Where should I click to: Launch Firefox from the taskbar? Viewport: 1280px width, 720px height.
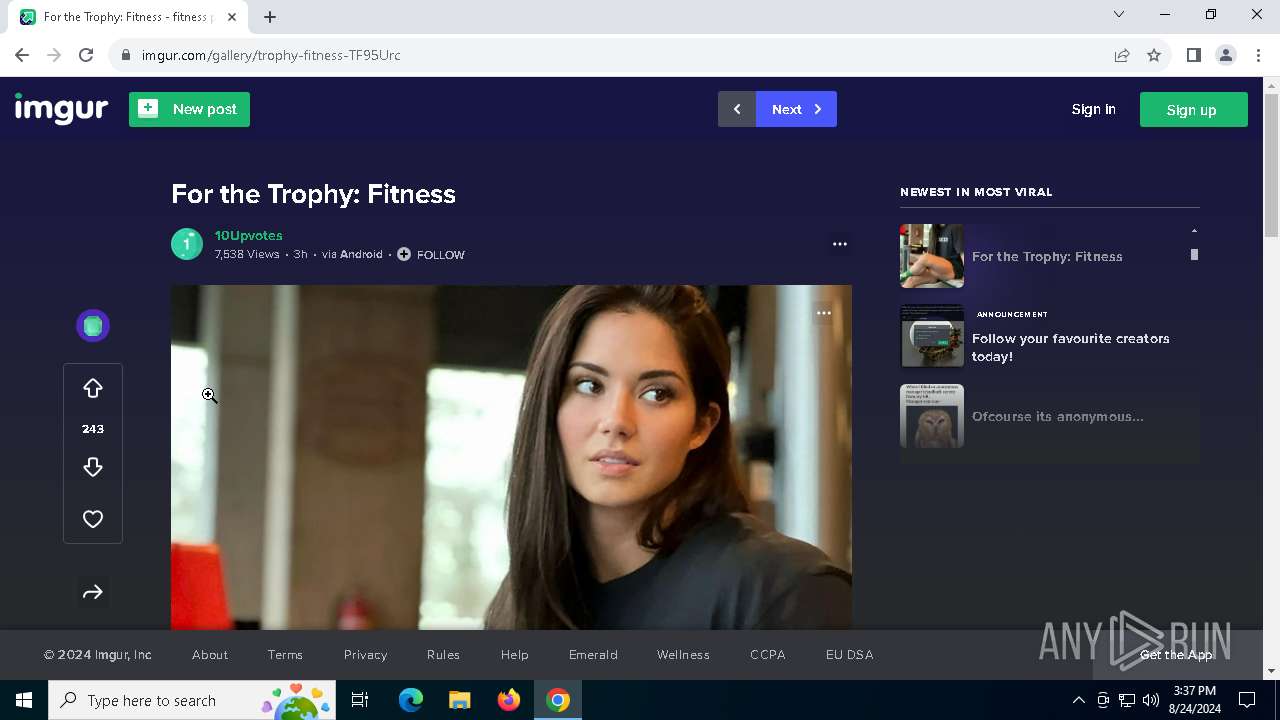pos(509,700)
